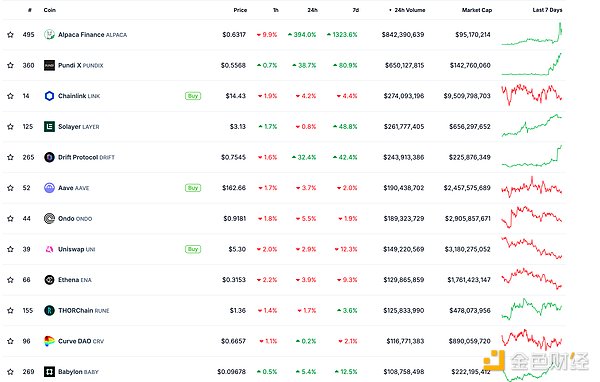Sort by Coin column header
The image size is (600, 382).
[50, 10]
